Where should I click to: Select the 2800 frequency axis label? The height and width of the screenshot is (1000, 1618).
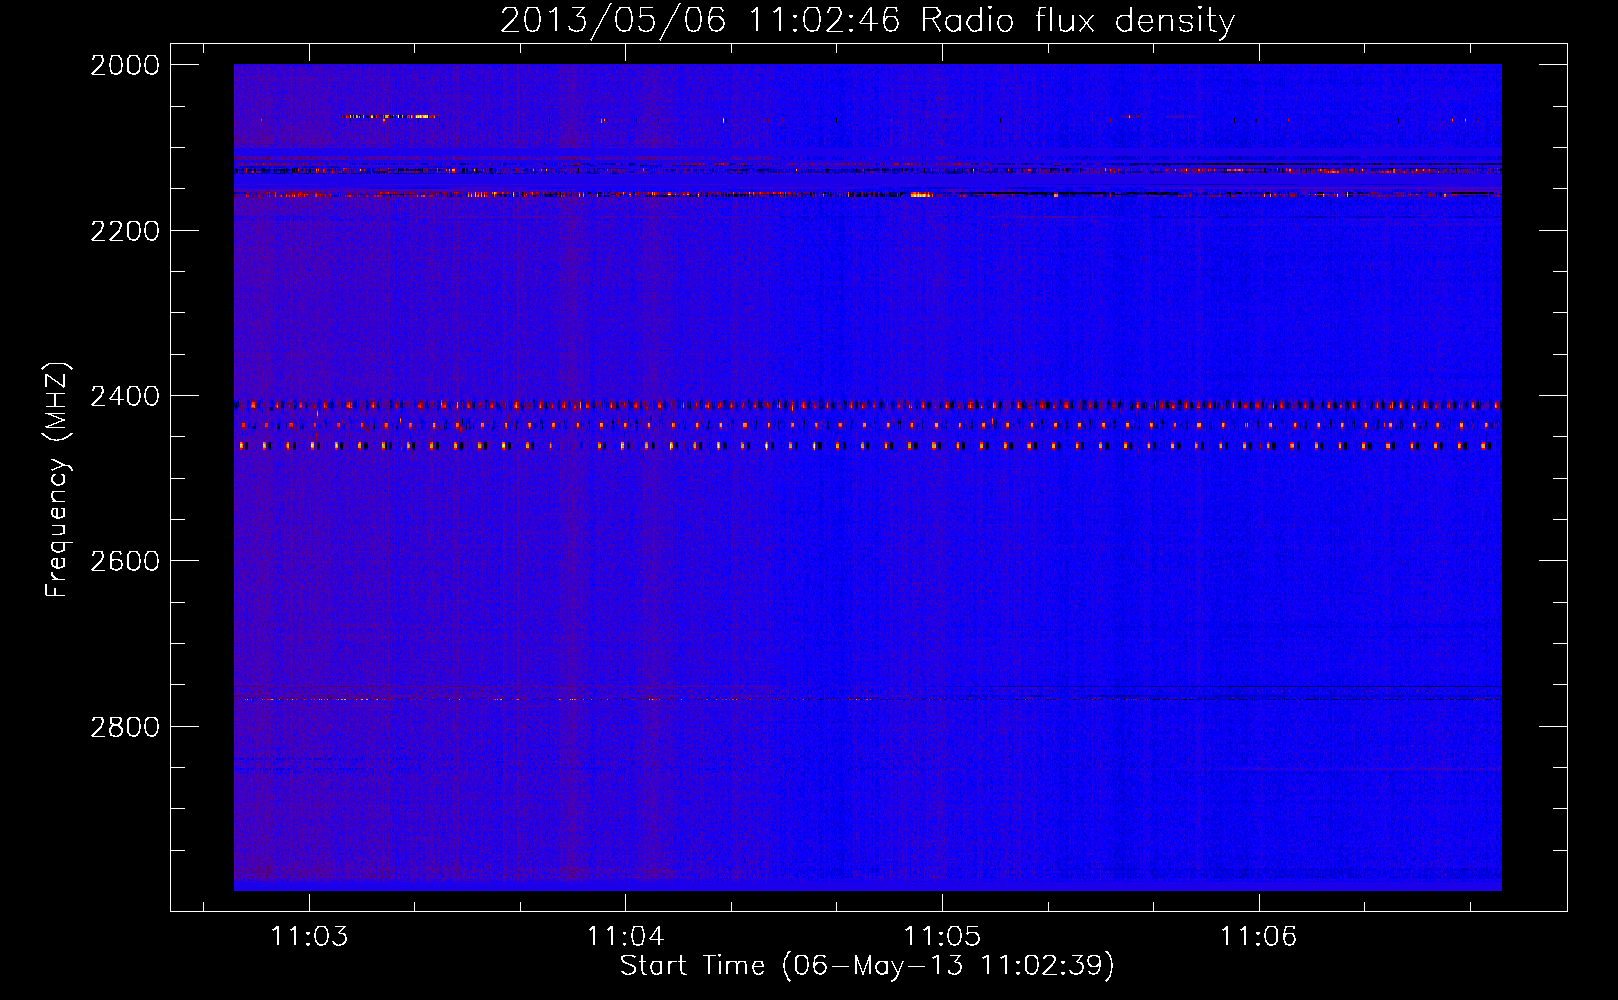point(125,726)
